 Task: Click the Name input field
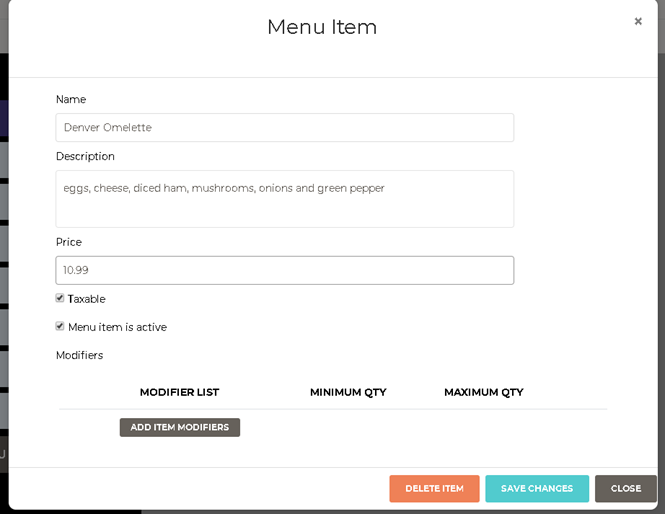click(284, 127)
